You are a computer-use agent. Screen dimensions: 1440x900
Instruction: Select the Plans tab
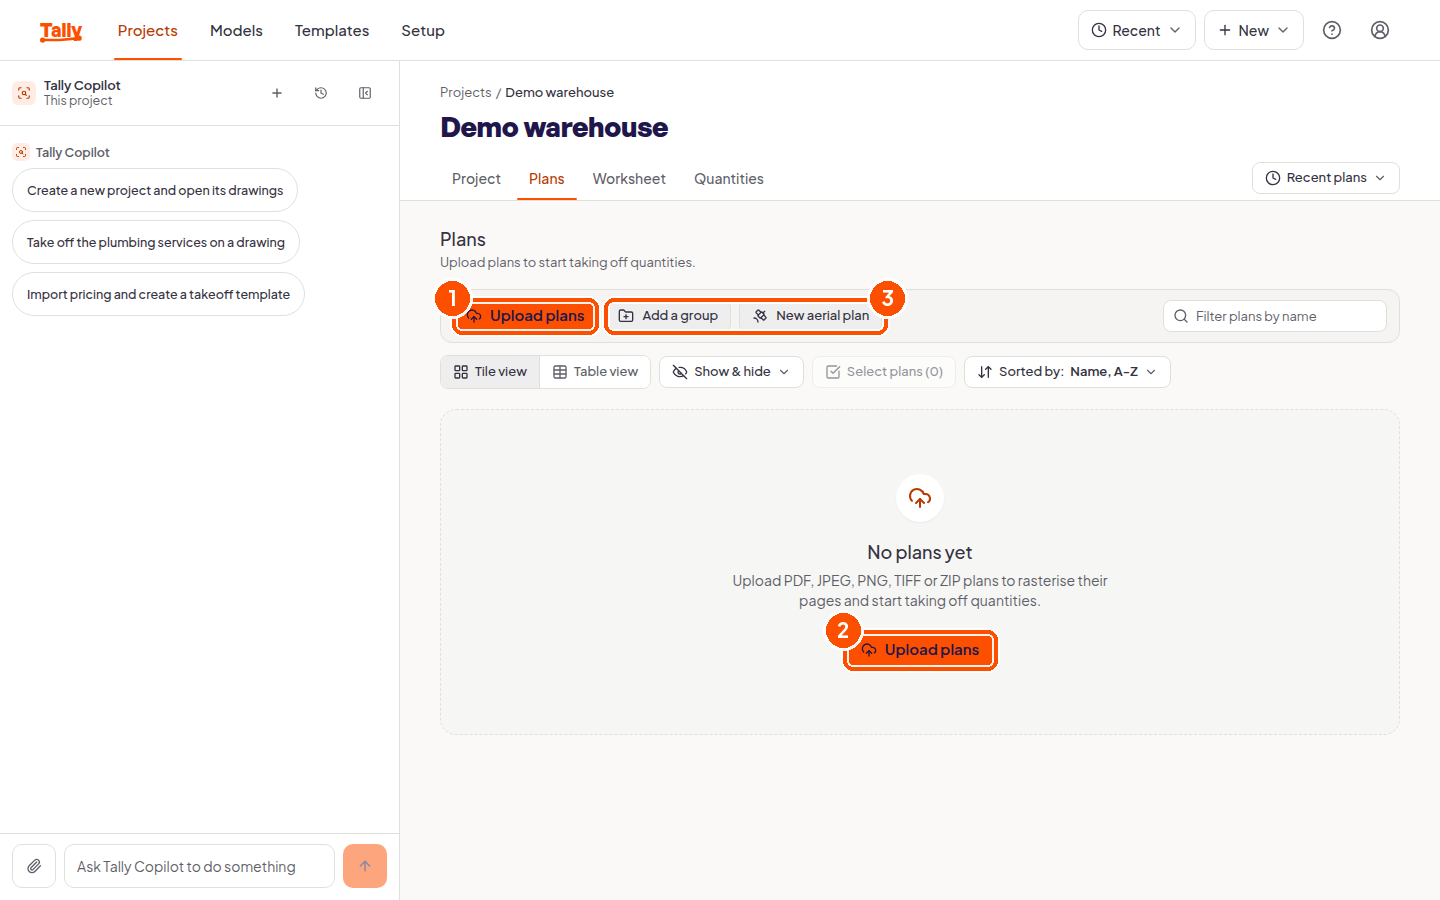pyautogui.click(x=547, y=179)
